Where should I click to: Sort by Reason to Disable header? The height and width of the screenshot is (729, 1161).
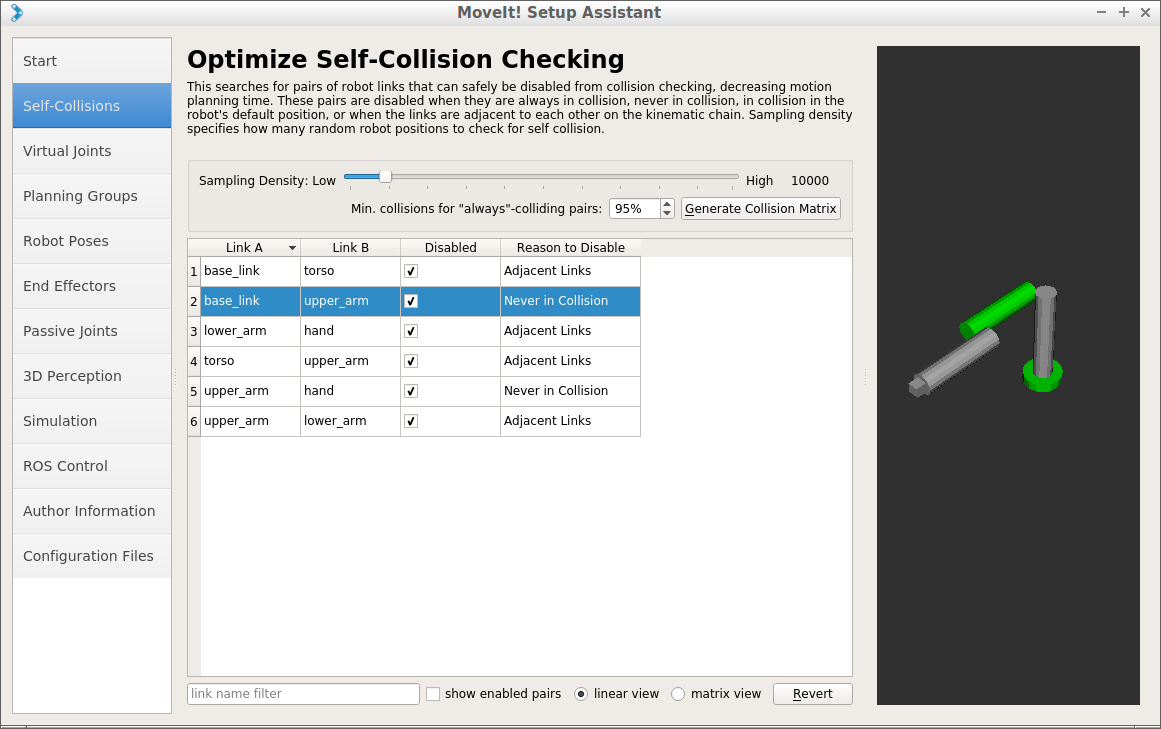[570, 247]
